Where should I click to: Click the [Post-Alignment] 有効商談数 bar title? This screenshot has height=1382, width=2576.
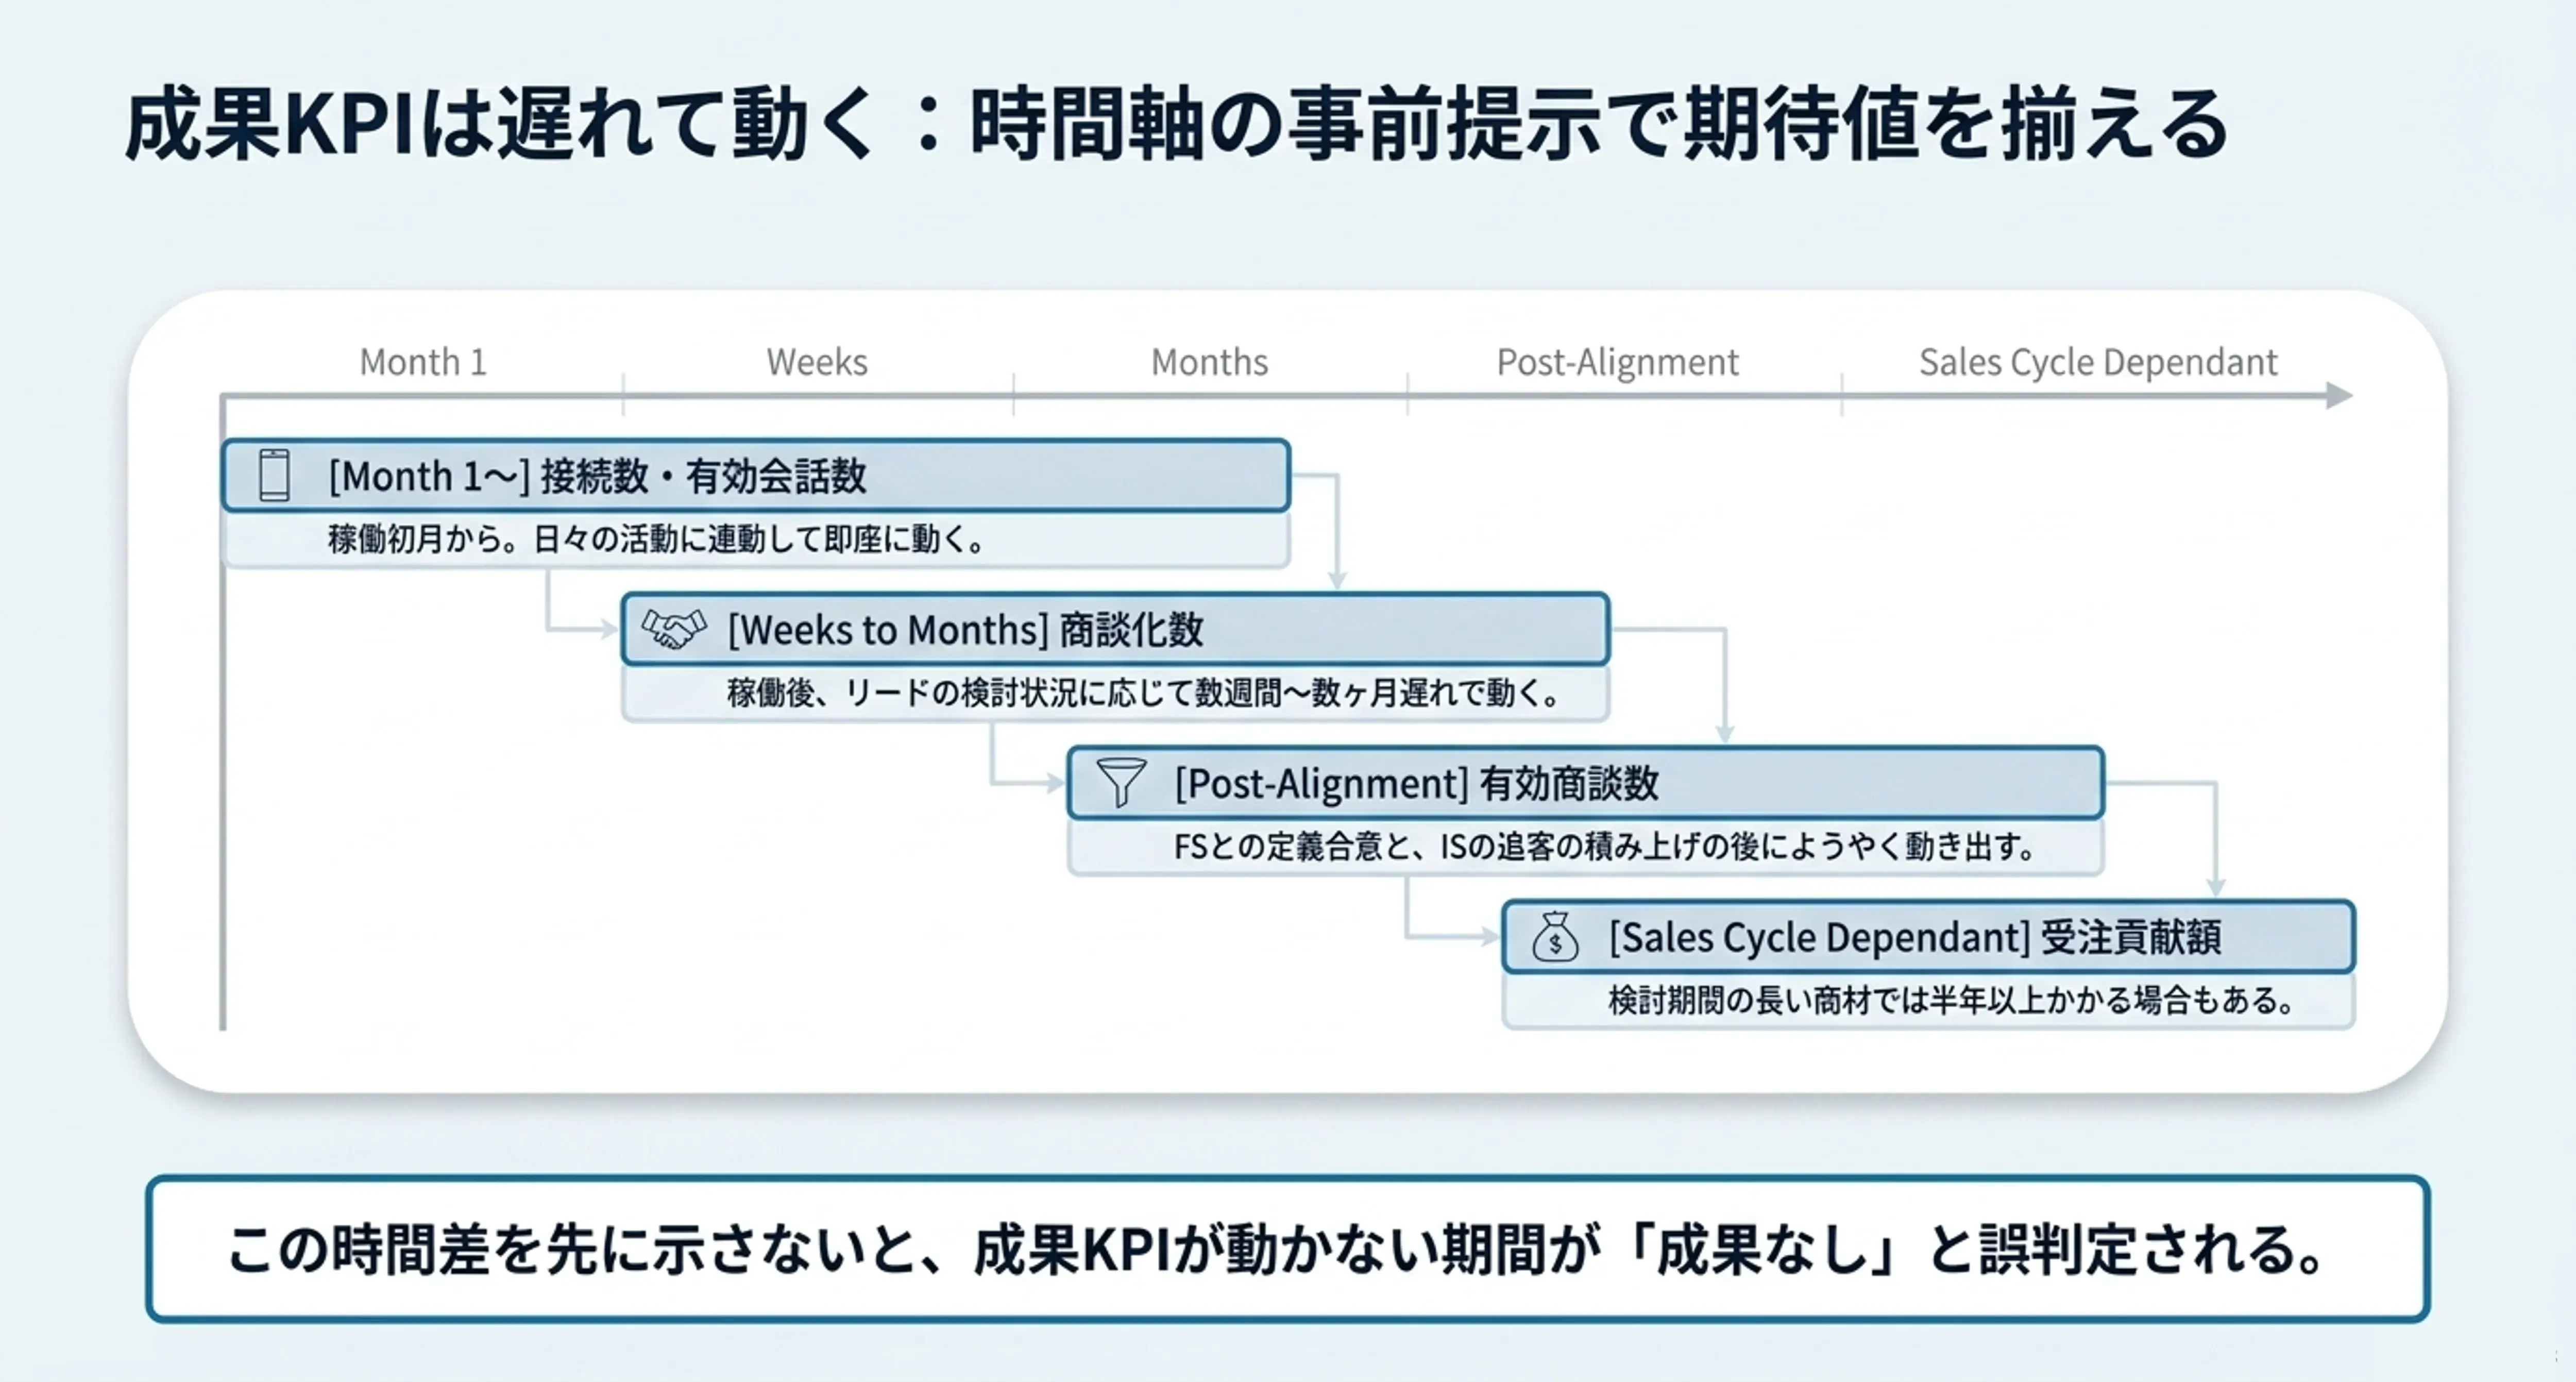tap(1416, 783)
